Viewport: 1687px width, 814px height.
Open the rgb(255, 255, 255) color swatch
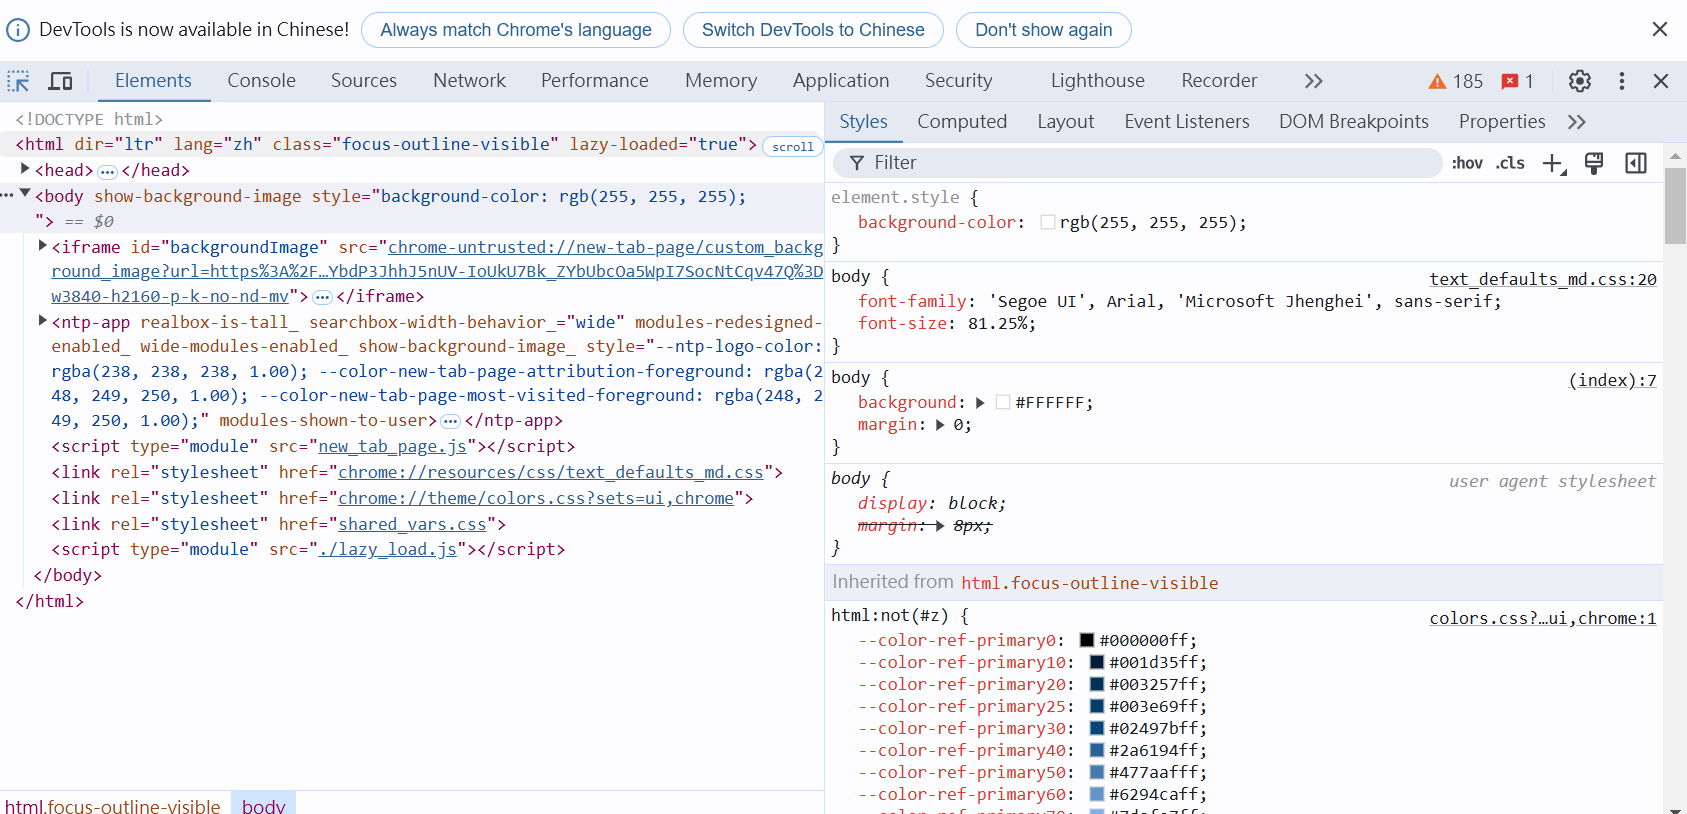[x=1047, y=222]
